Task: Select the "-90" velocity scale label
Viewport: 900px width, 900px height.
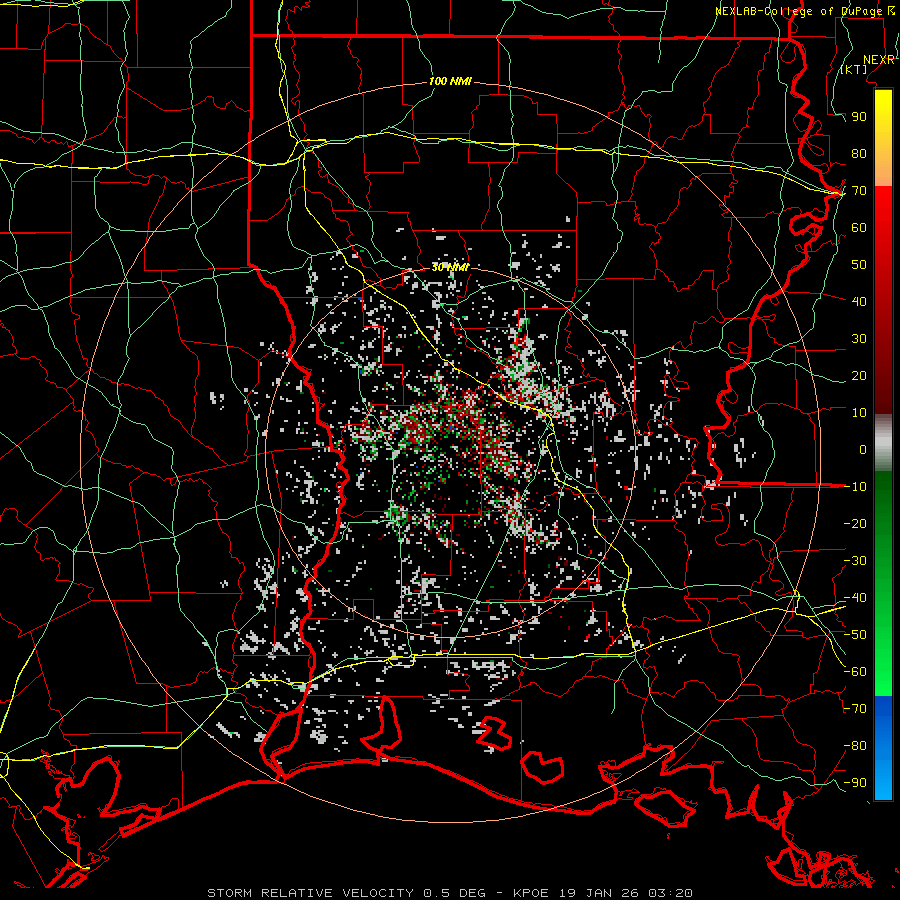Action: coord(855,783)
